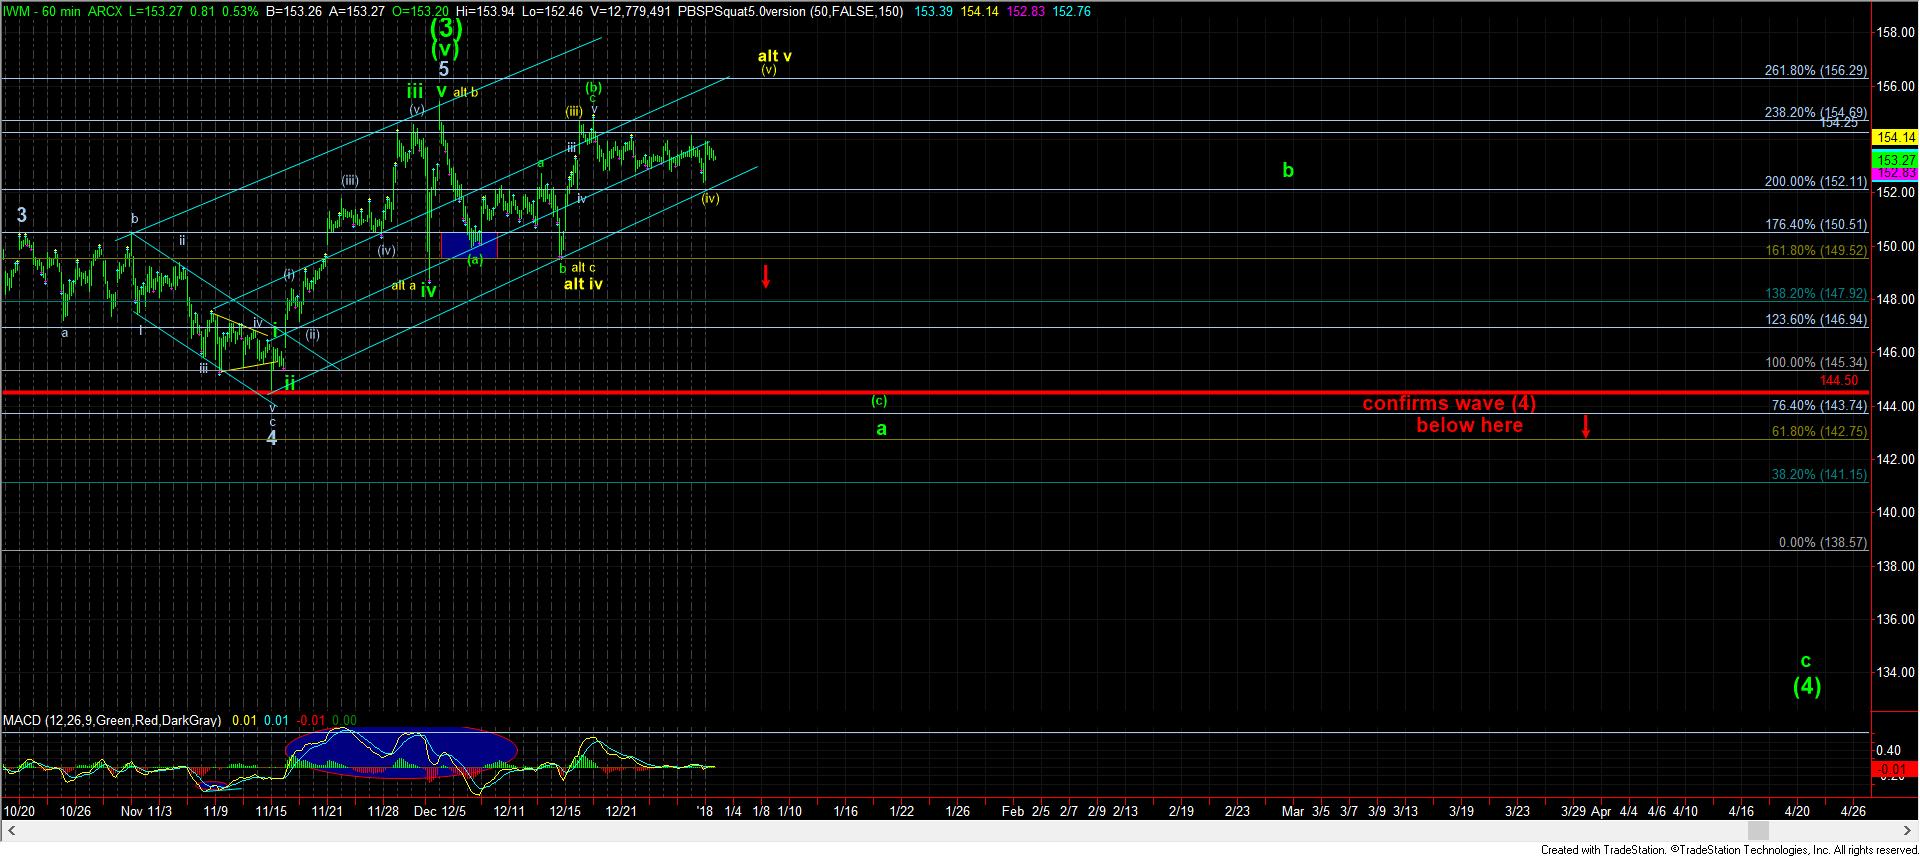Select the yellow 'alt v' wave label

(x=774, y=56)
